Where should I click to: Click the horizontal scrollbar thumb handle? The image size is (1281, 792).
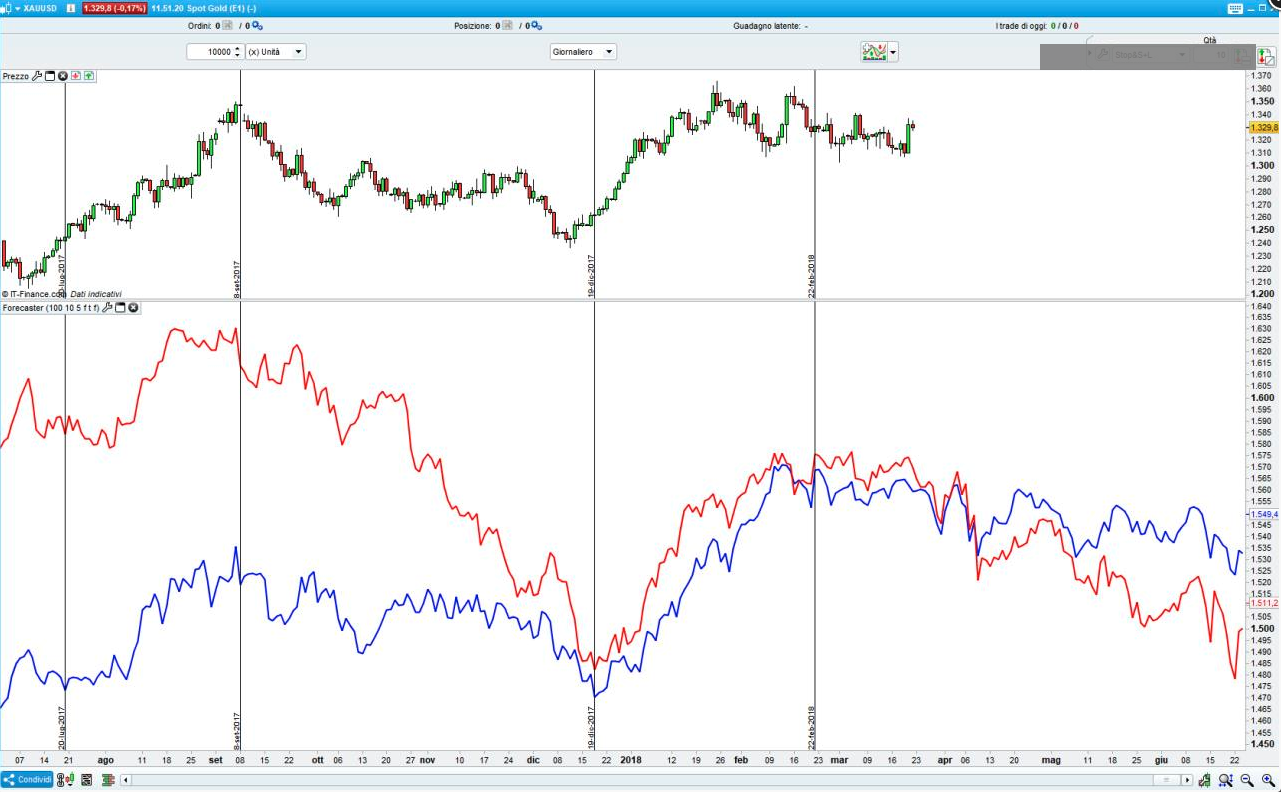coord(1166,780)
